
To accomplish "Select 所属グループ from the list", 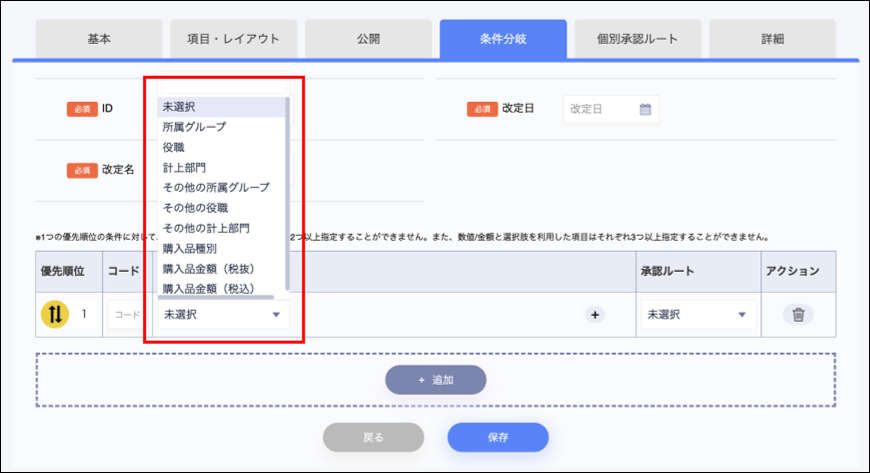I will click(221, 127).
